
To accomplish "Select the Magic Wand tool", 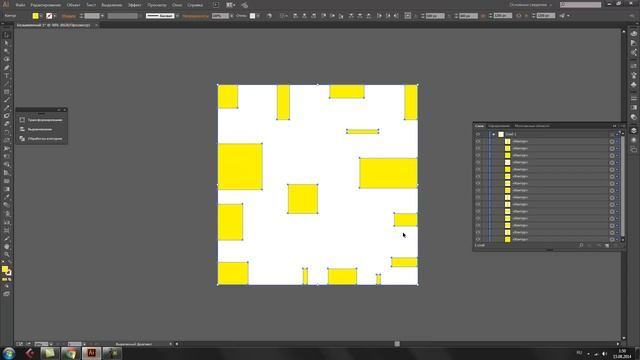I will (7, 51).
